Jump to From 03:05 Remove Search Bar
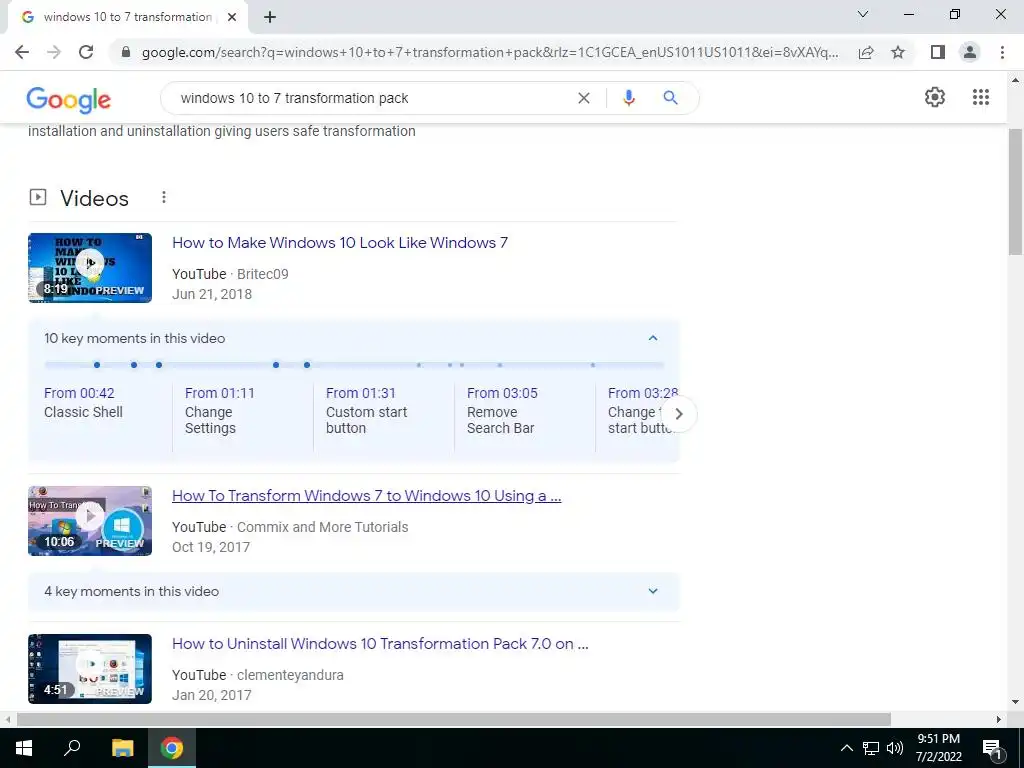 coord(502,411)
